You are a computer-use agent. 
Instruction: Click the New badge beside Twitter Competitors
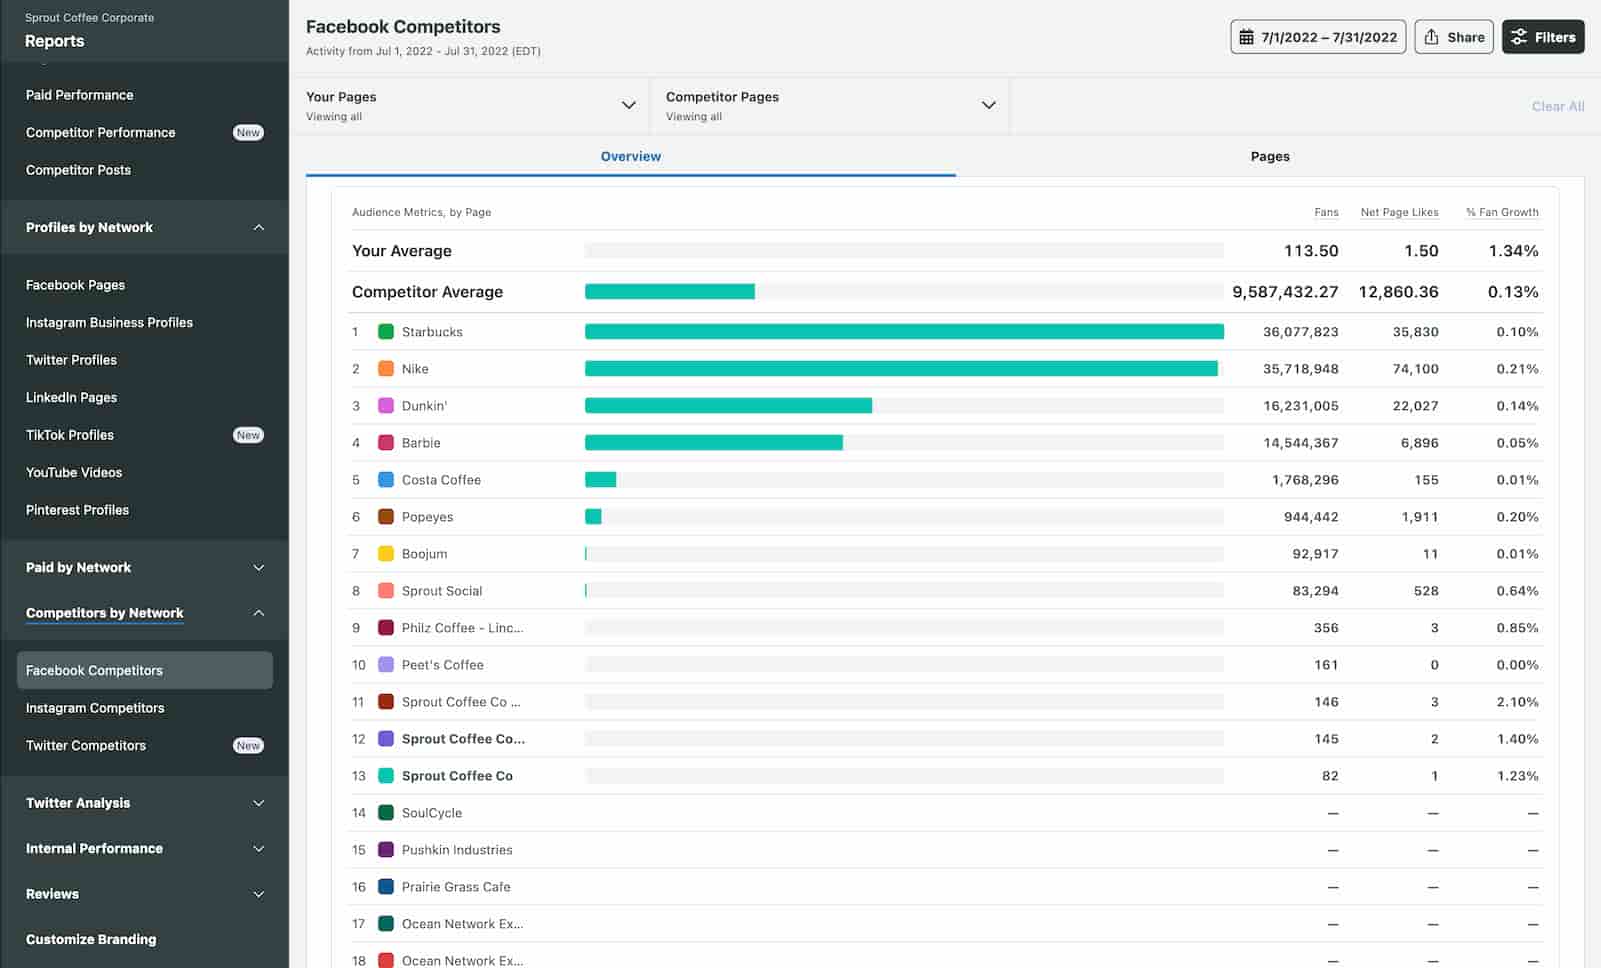coord(247,746)
